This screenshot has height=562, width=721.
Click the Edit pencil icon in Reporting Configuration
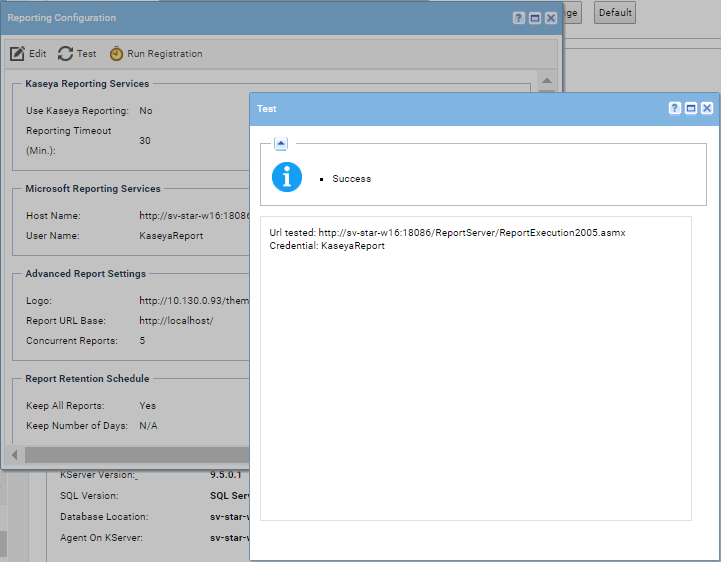(x=17, y=54)
